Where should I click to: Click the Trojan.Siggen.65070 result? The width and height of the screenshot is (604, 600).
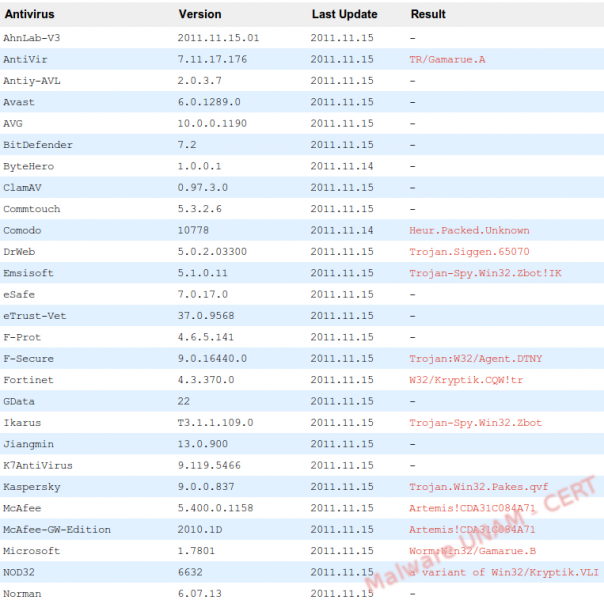469,252
